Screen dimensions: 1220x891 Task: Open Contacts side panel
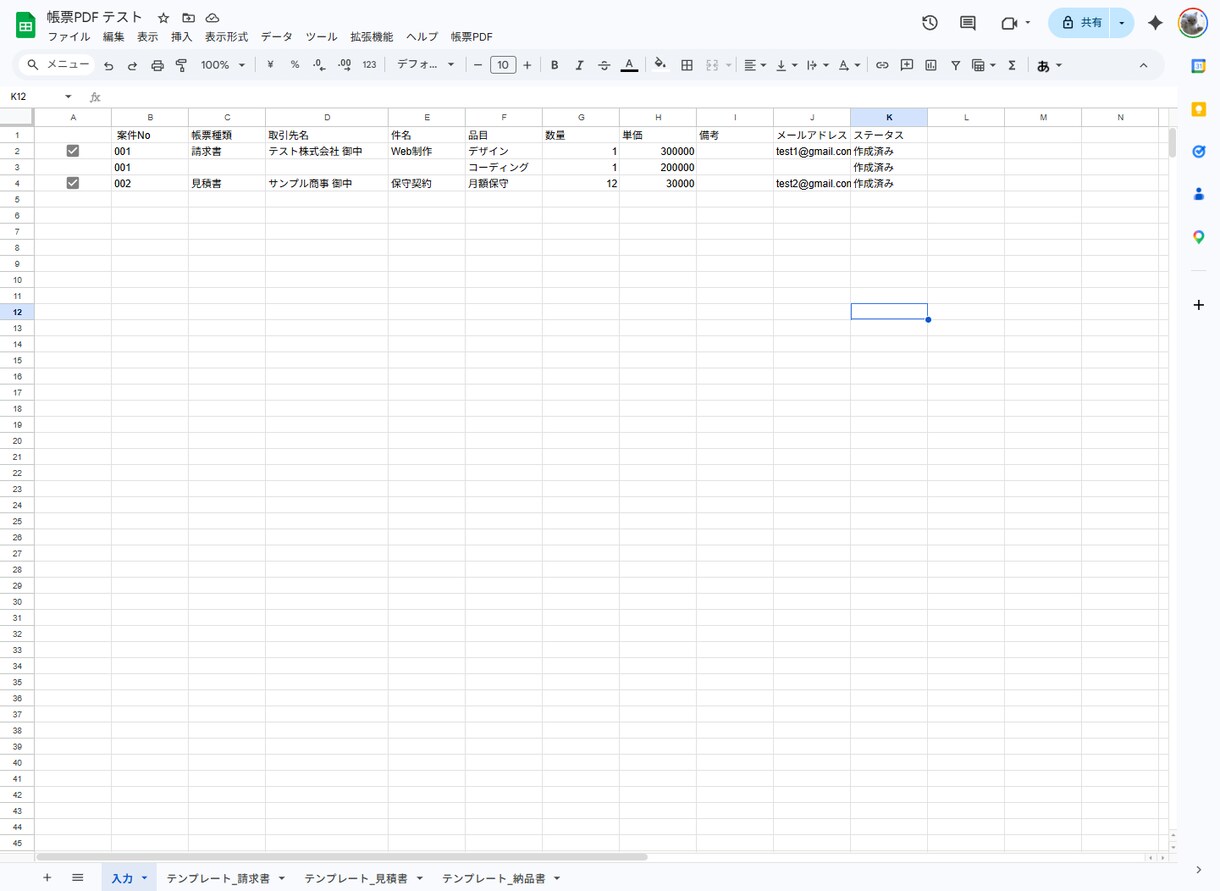(x=1199, y=194)
